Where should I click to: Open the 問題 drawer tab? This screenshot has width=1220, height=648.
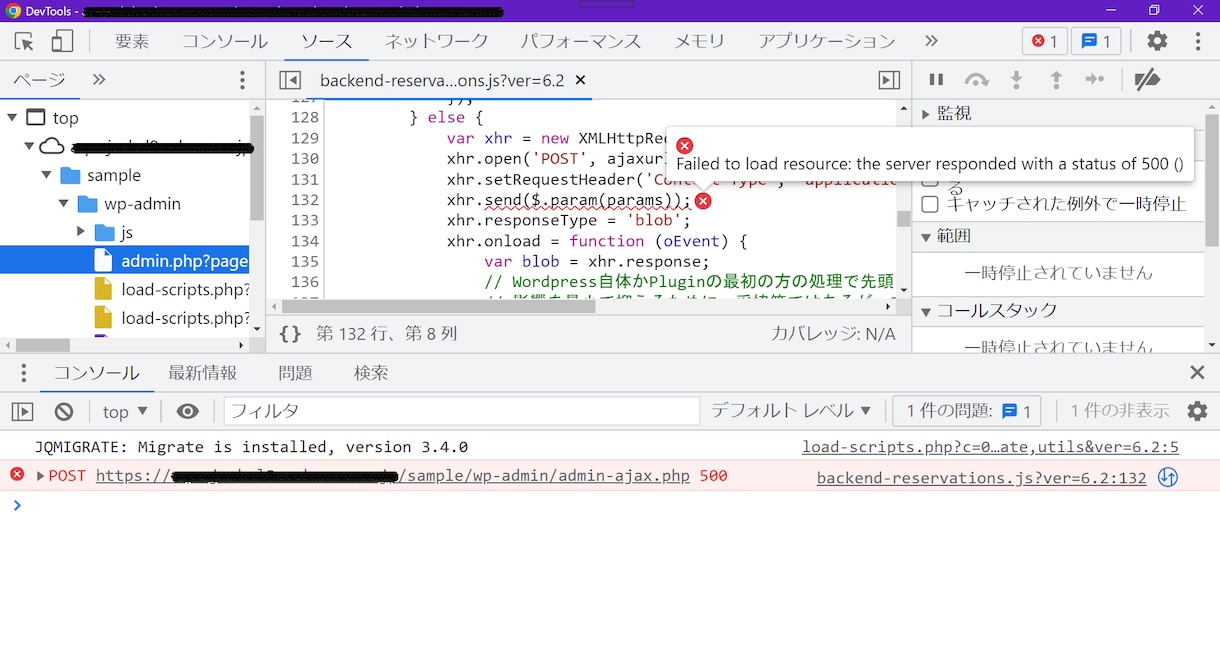pos(296,373)
